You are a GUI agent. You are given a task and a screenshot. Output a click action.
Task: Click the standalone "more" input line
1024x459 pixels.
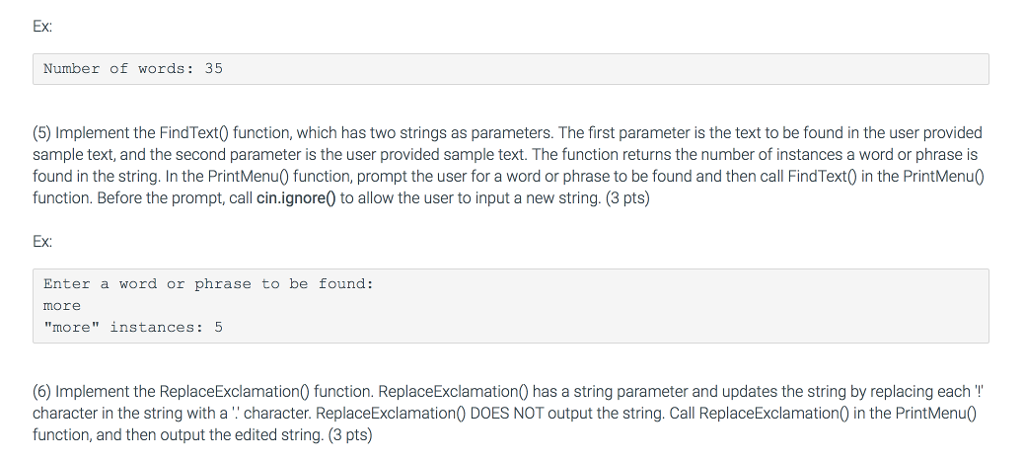tap(62, 306)
